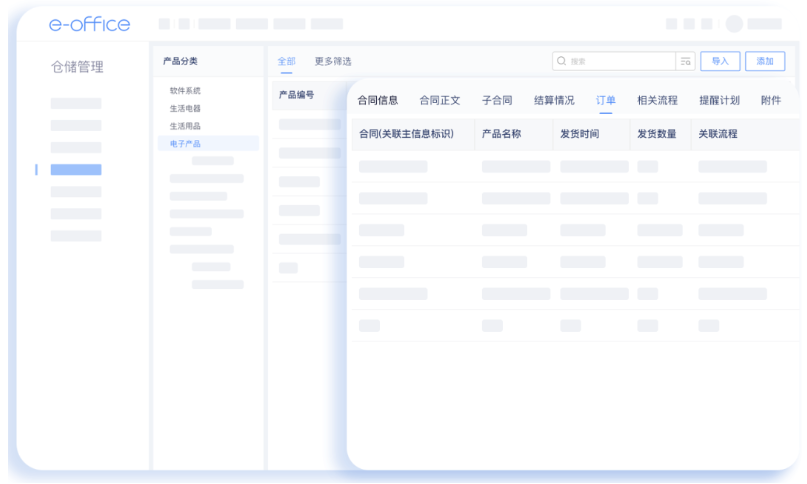The width and height of the screenshot is (807, 484).
Task: Select 电子产品 category
Action: (208, 144)
